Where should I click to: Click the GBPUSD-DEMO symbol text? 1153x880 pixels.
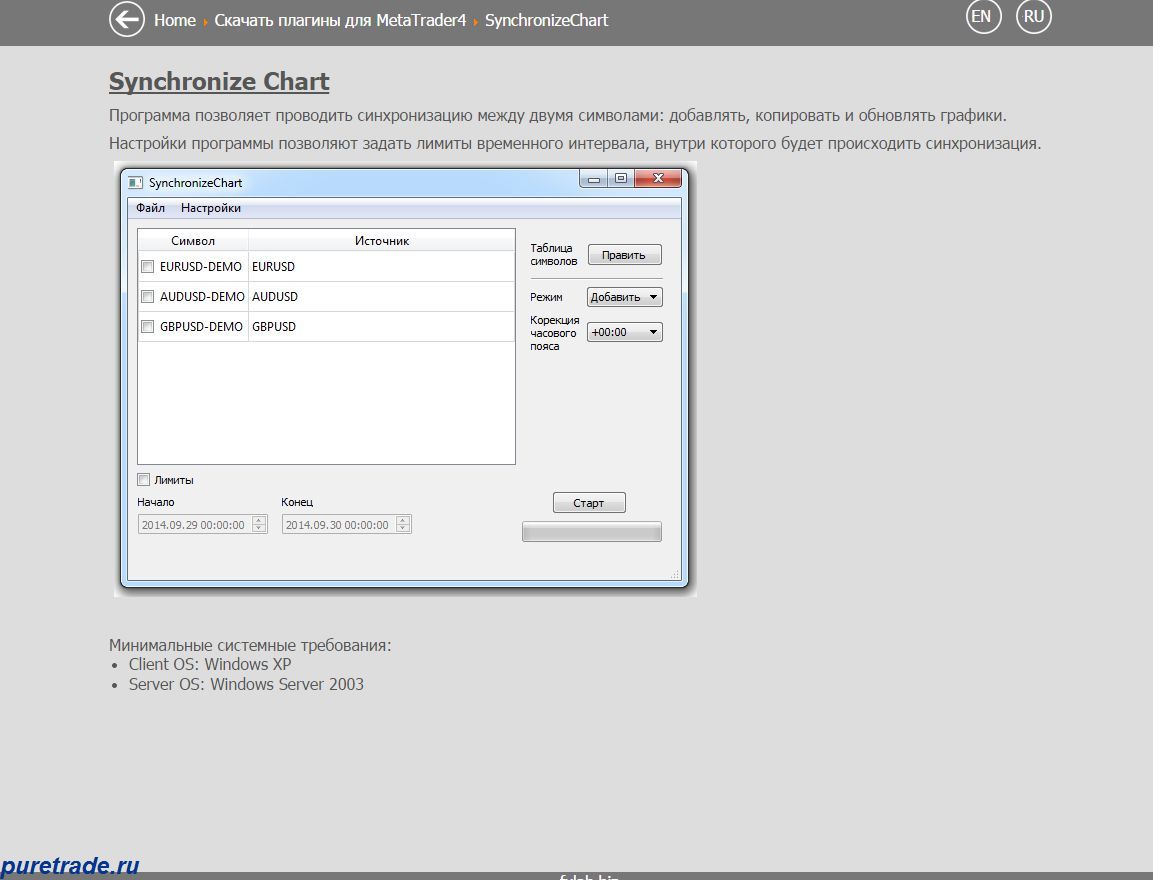point(201,327)
